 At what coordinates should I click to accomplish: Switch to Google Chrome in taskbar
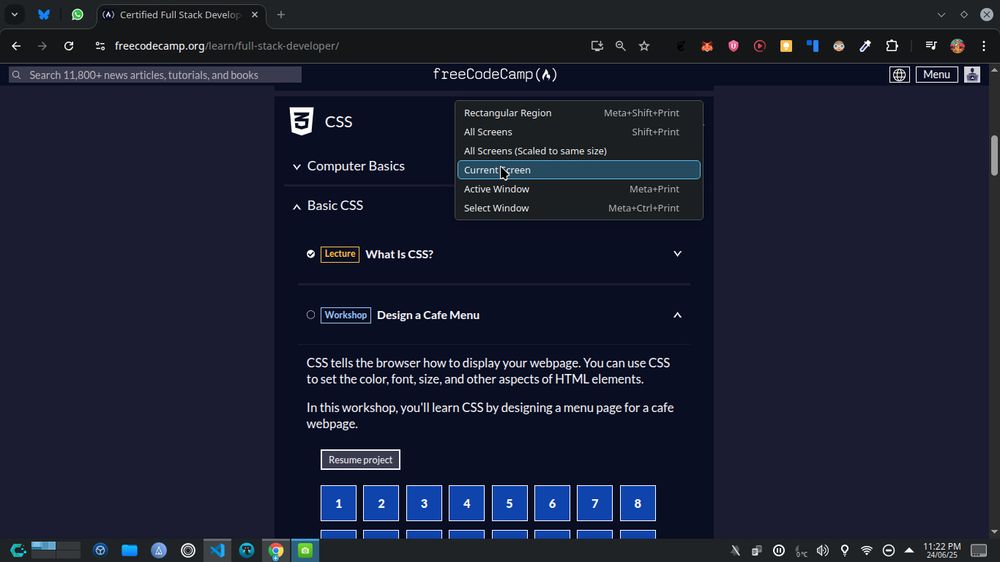(x=276, y=550)
